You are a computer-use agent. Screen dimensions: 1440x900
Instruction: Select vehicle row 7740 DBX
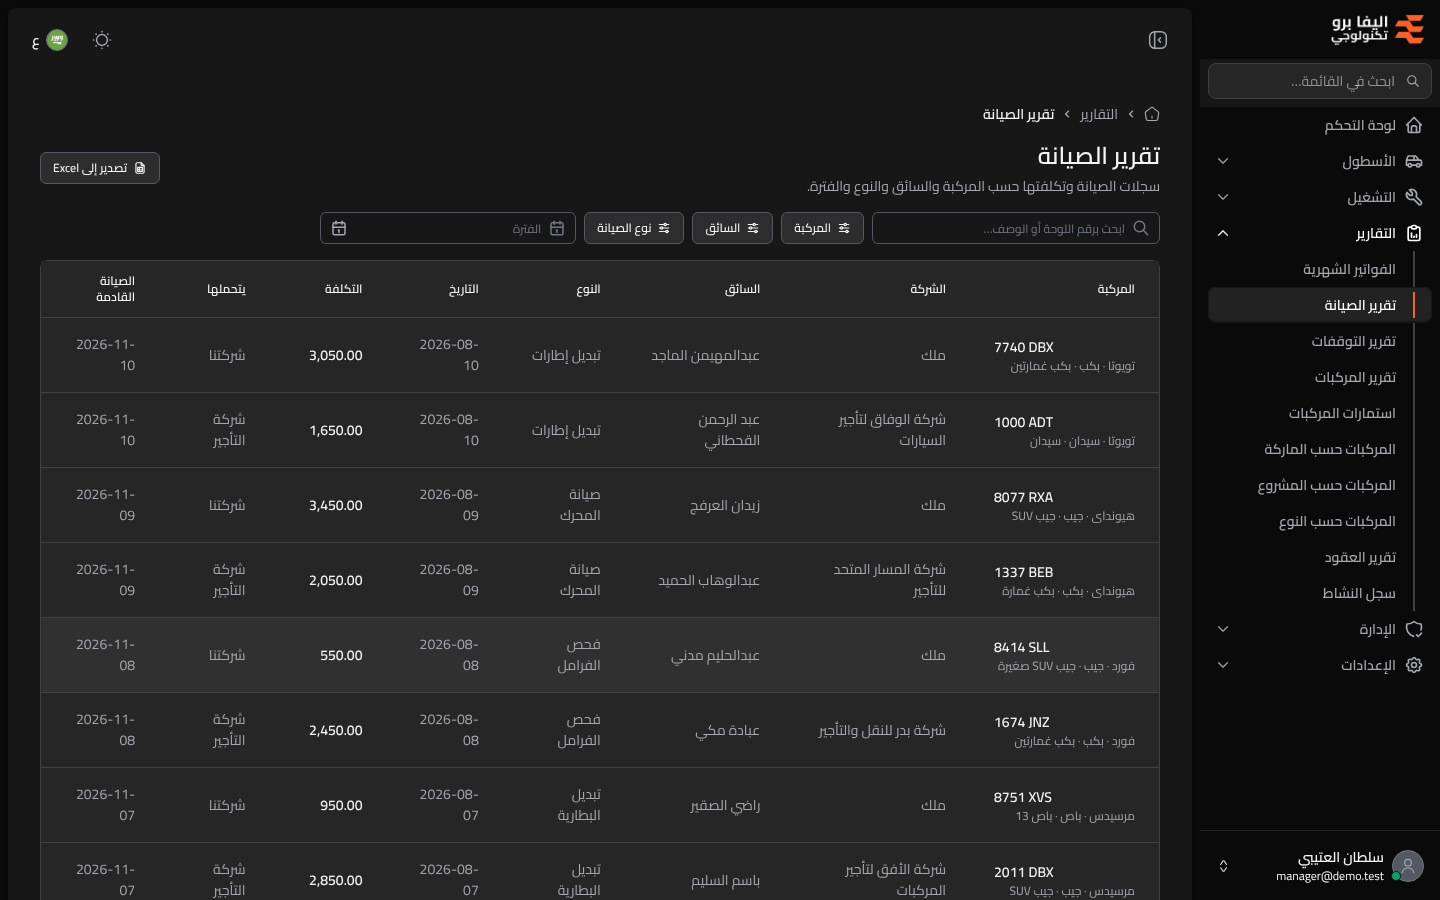(x=600, y=355)
